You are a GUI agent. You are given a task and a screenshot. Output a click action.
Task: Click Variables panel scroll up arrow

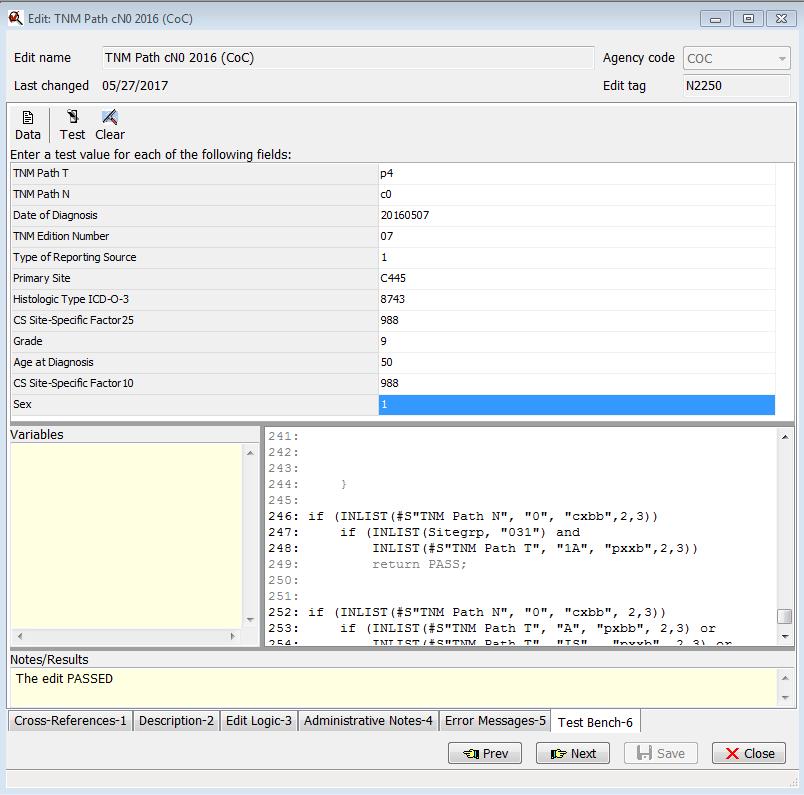click(x=250, y=453)
